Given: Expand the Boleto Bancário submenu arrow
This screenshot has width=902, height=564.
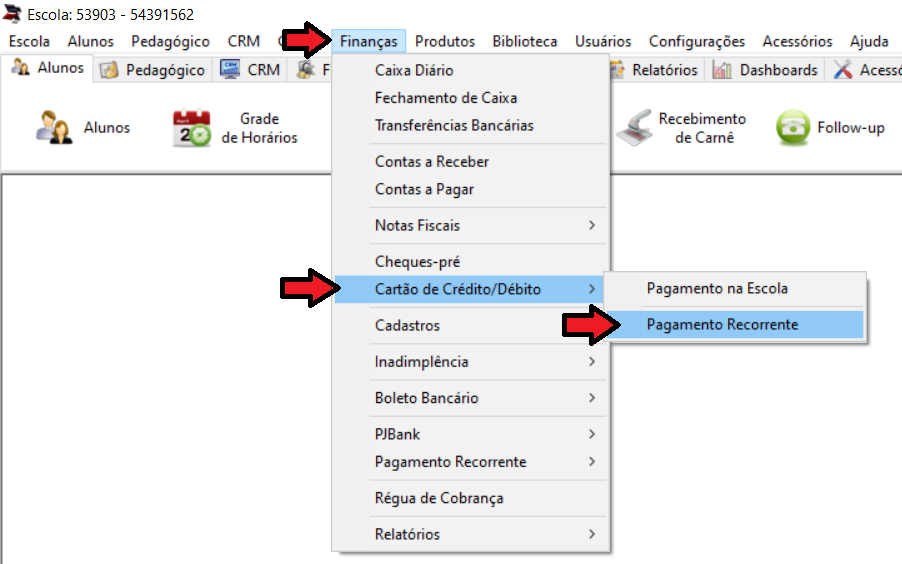Looking at the screenshot, I should pyautogui.click(x=592, y=398).
